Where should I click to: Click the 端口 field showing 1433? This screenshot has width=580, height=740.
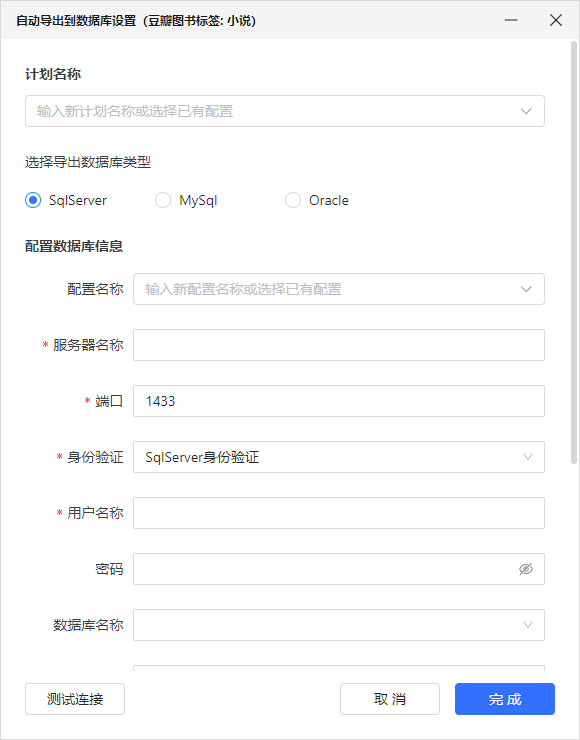point(339,401)
